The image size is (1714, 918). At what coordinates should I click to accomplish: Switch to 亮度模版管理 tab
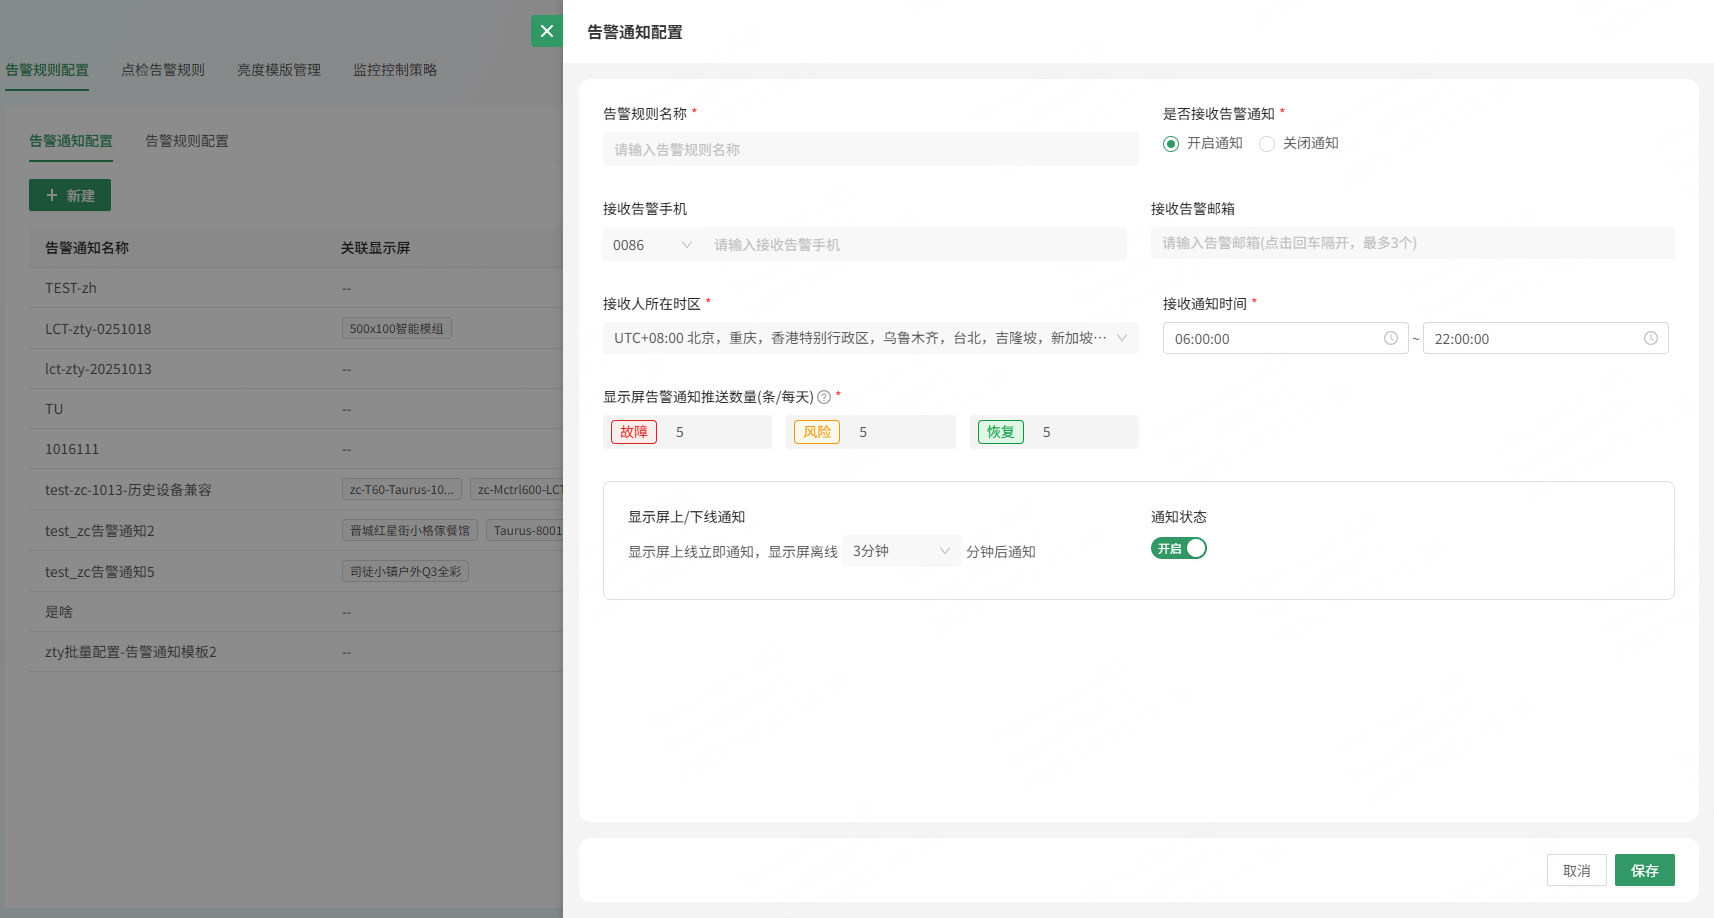279,70
